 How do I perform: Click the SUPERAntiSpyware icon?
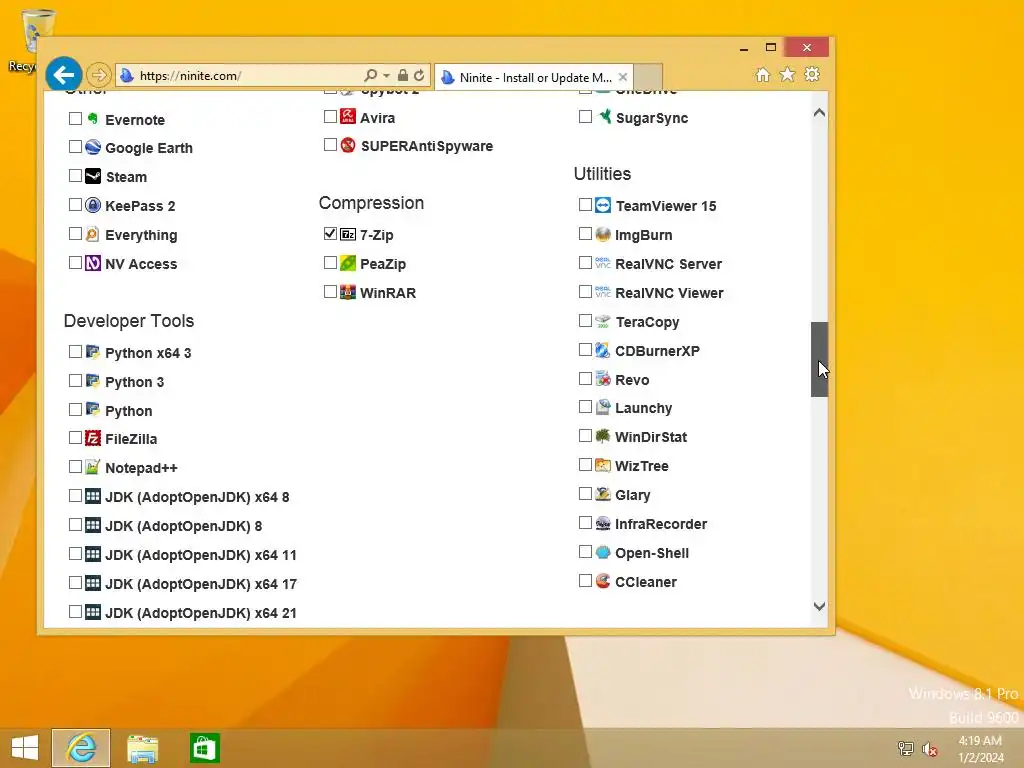click(x=348, y=146)
